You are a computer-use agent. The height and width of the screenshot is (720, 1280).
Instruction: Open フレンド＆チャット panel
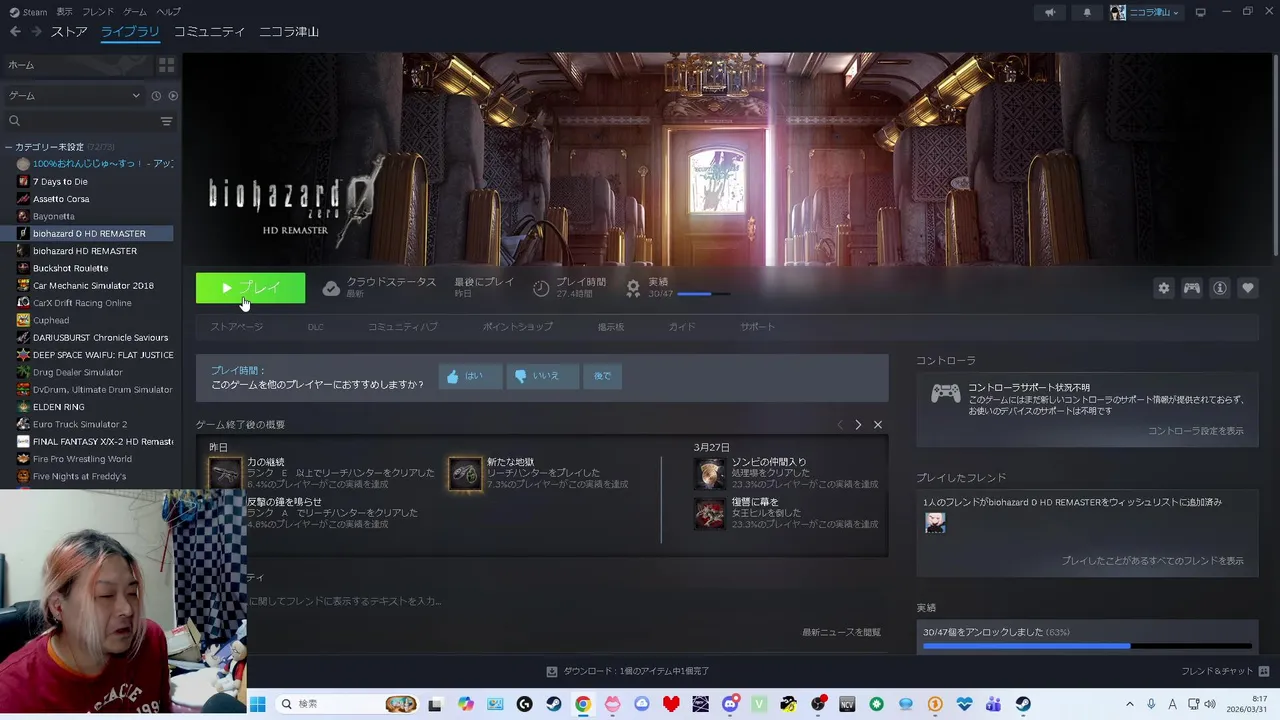coord(1224,671)
